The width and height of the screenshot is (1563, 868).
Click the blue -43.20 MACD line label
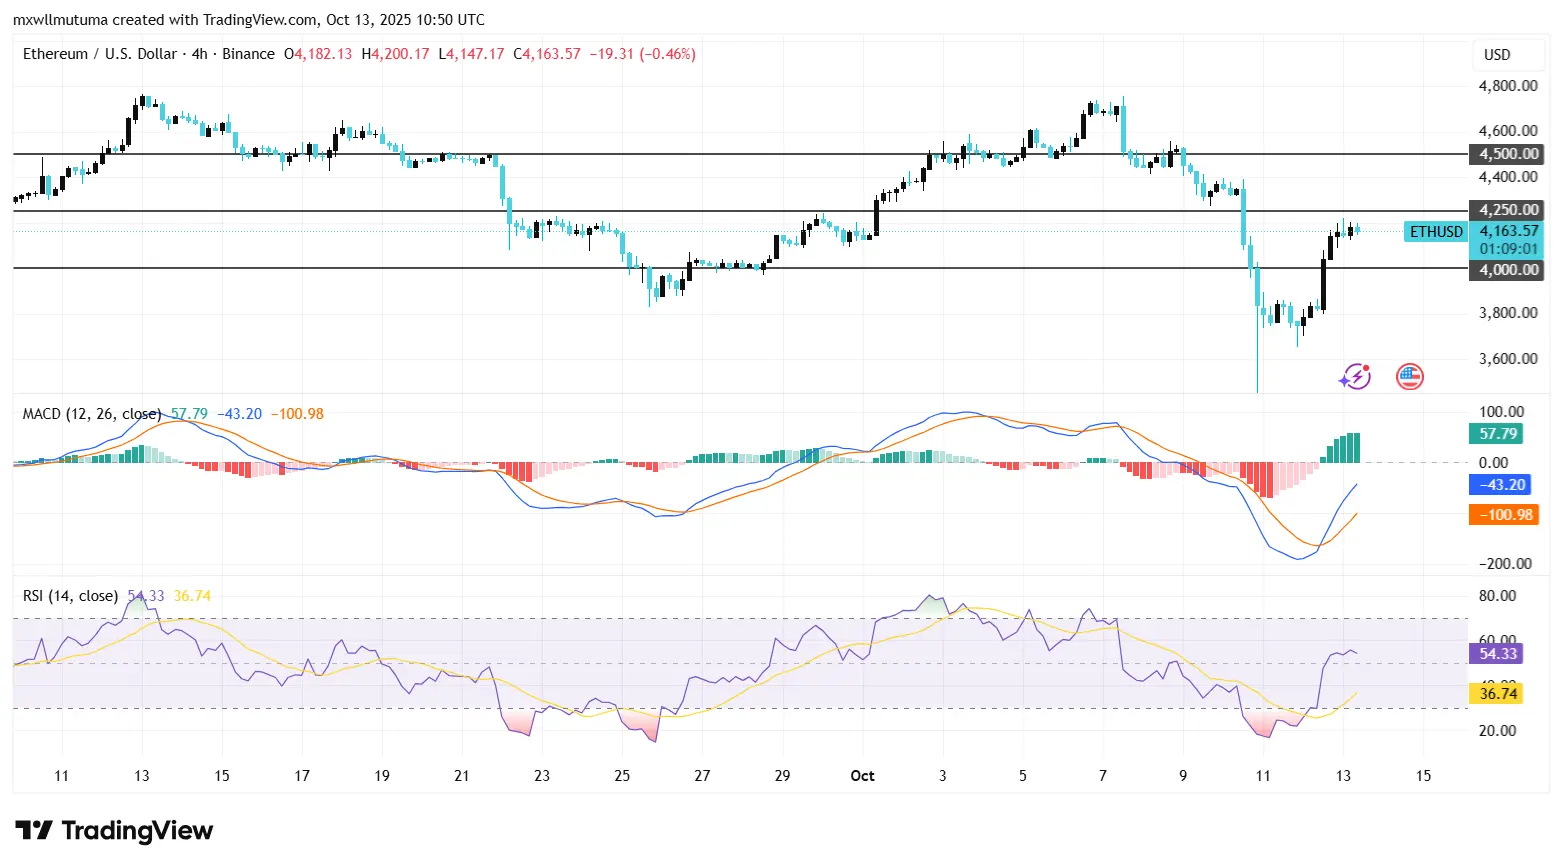click(1502, 485)
